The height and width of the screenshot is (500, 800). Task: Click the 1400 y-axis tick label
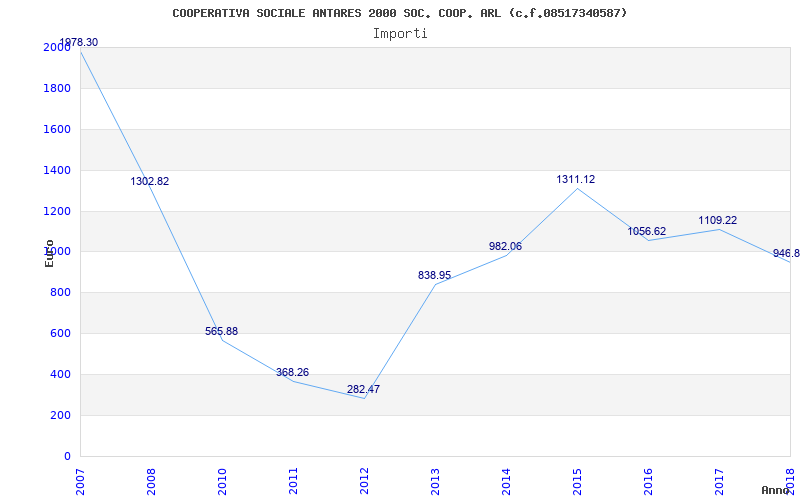[57, 170]
